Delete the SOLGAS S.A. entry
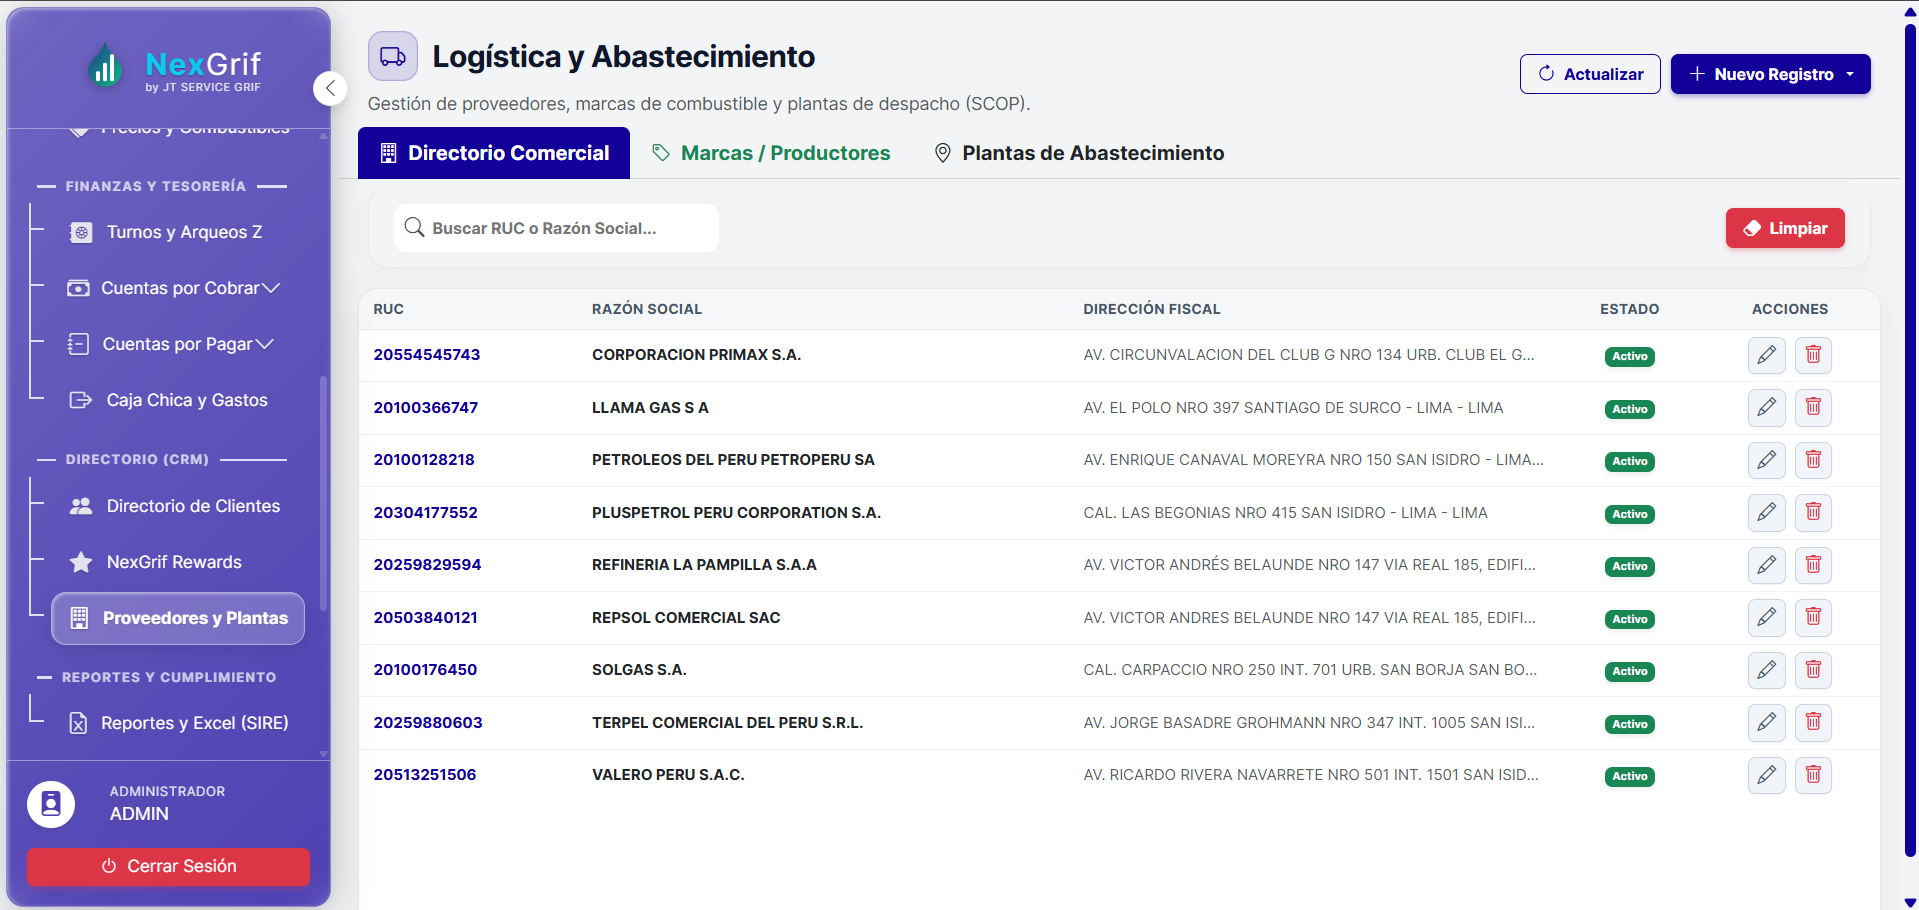 [1813, 670]
